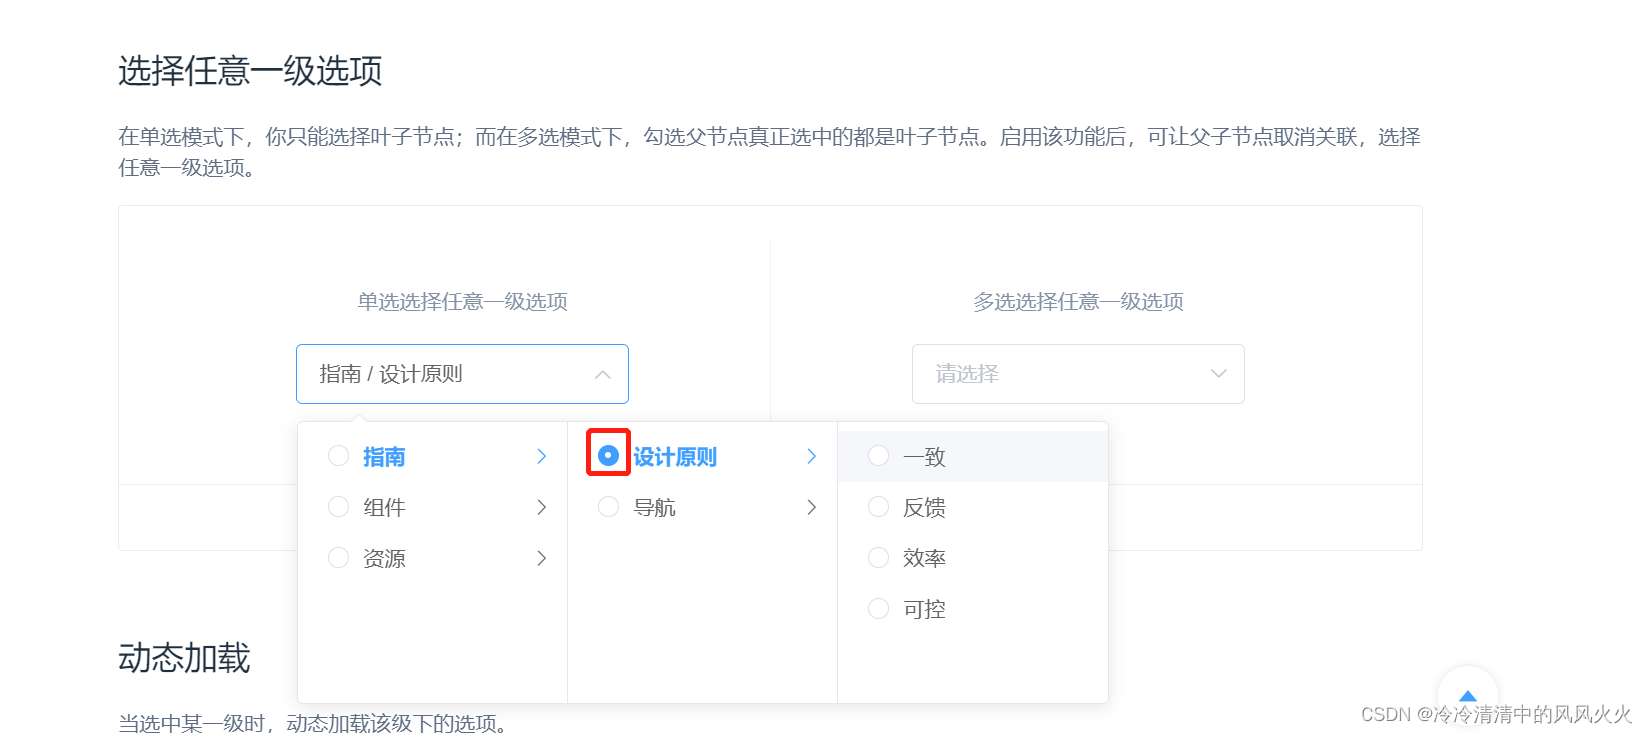Click the 动态加载 heading

(x=184, y=658)
